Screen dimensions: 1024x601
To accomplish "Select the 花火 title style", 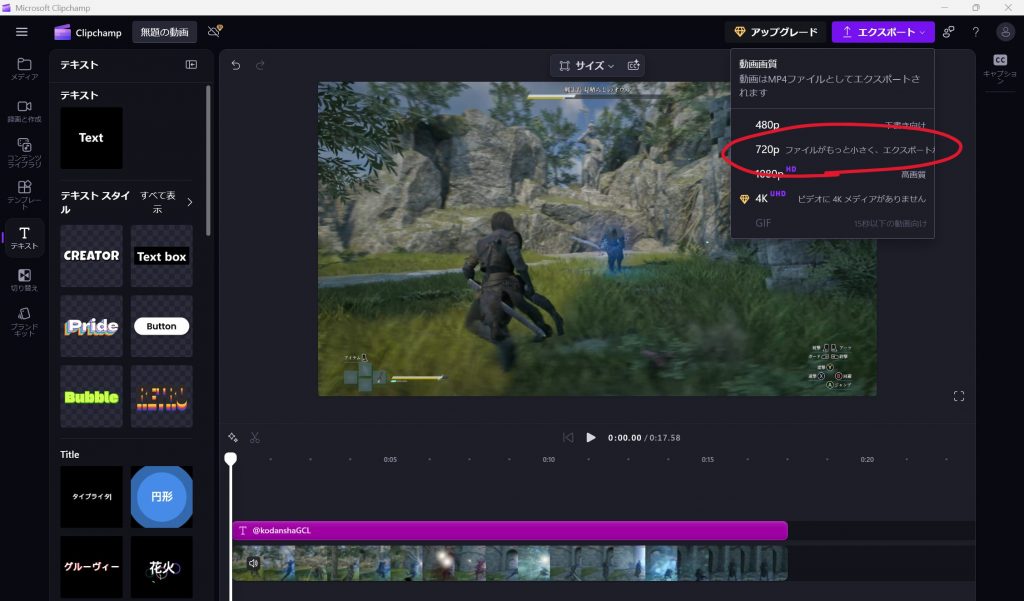I will coord(162,567).
